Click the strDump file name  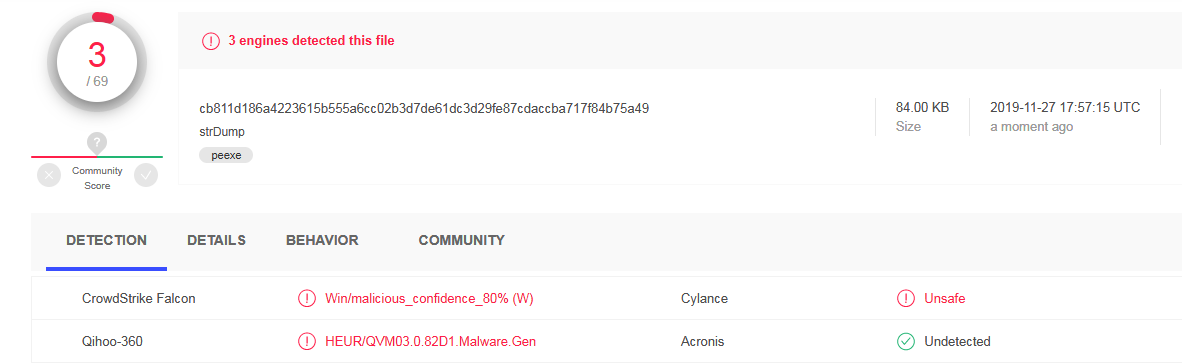click(x=222, y=132)
